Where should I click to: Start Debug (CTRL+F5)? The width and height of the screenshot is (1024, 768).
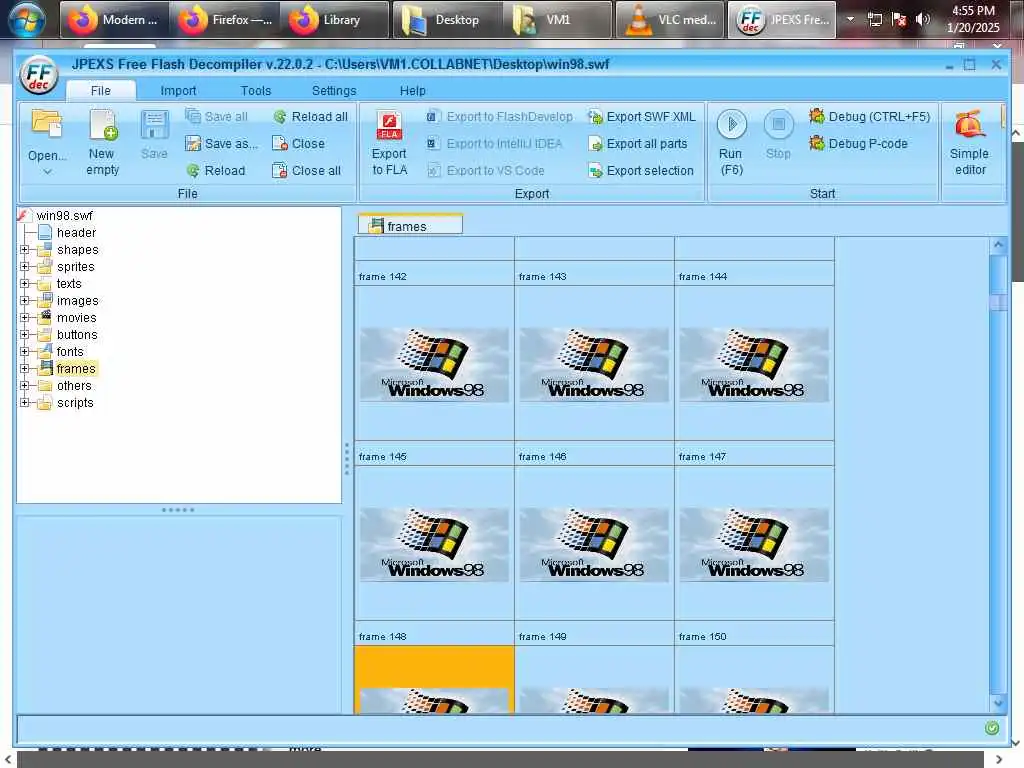click(869, 116)
